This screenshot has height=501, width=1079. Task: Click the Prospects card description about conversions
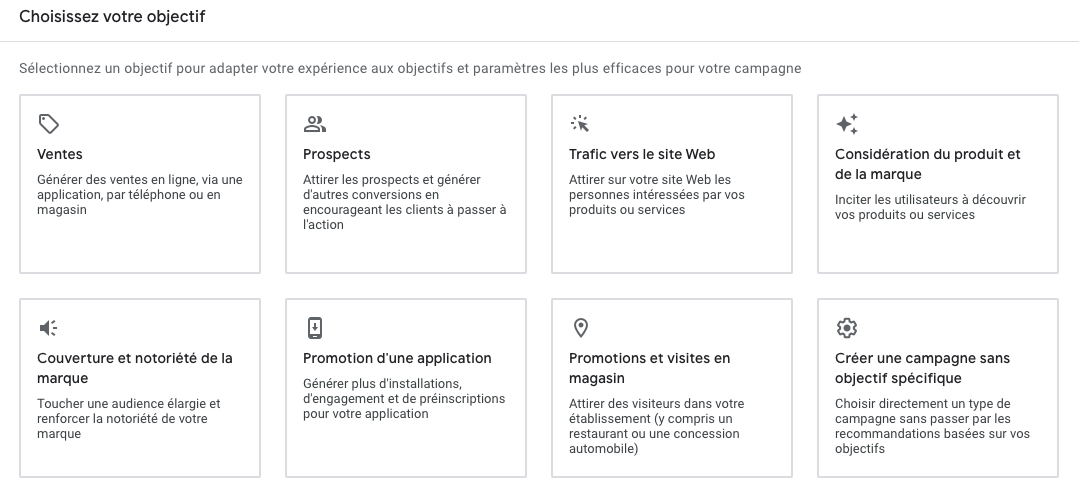404,202
